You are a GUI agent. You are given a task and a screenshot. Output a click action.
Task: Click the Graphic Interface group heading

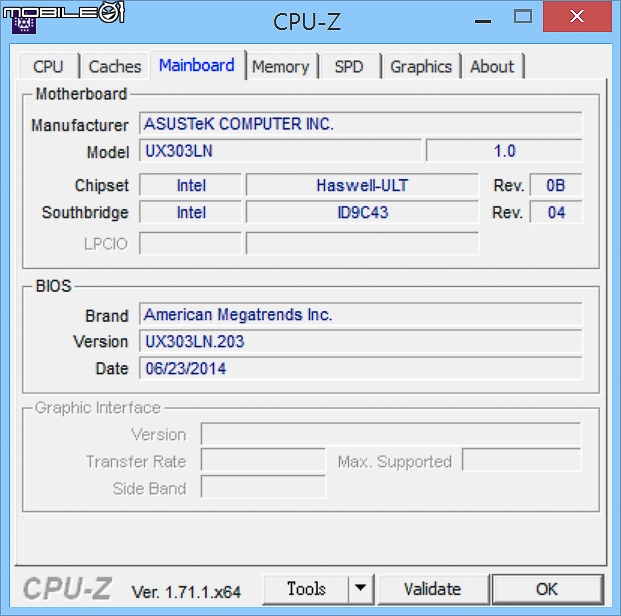coord(97,408)
